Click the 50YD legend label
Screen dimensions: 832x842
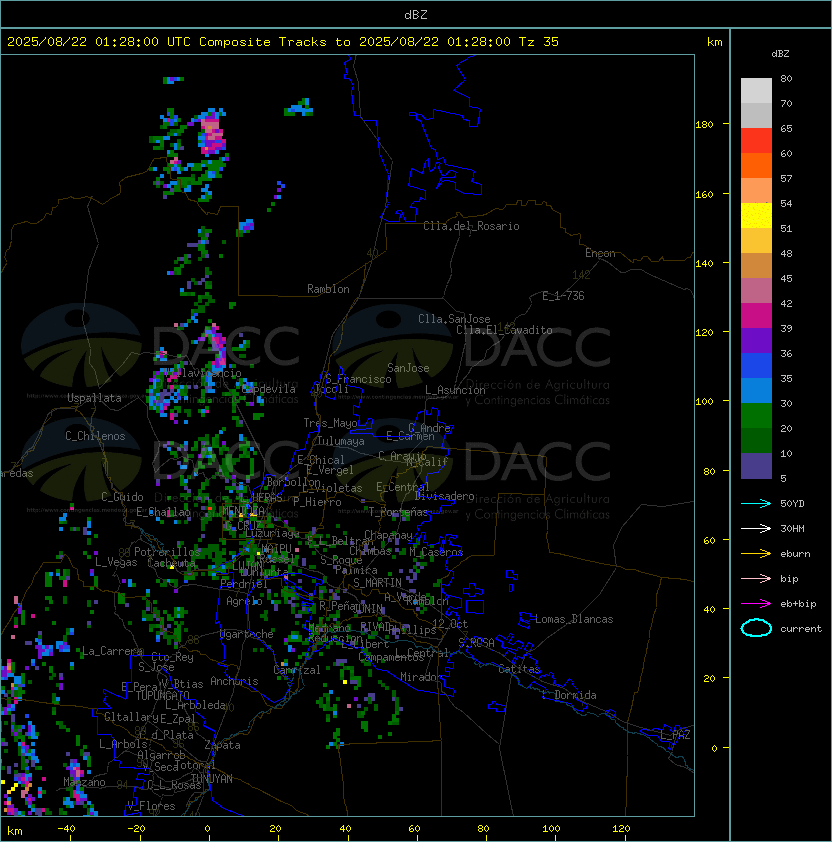point(792,504)
